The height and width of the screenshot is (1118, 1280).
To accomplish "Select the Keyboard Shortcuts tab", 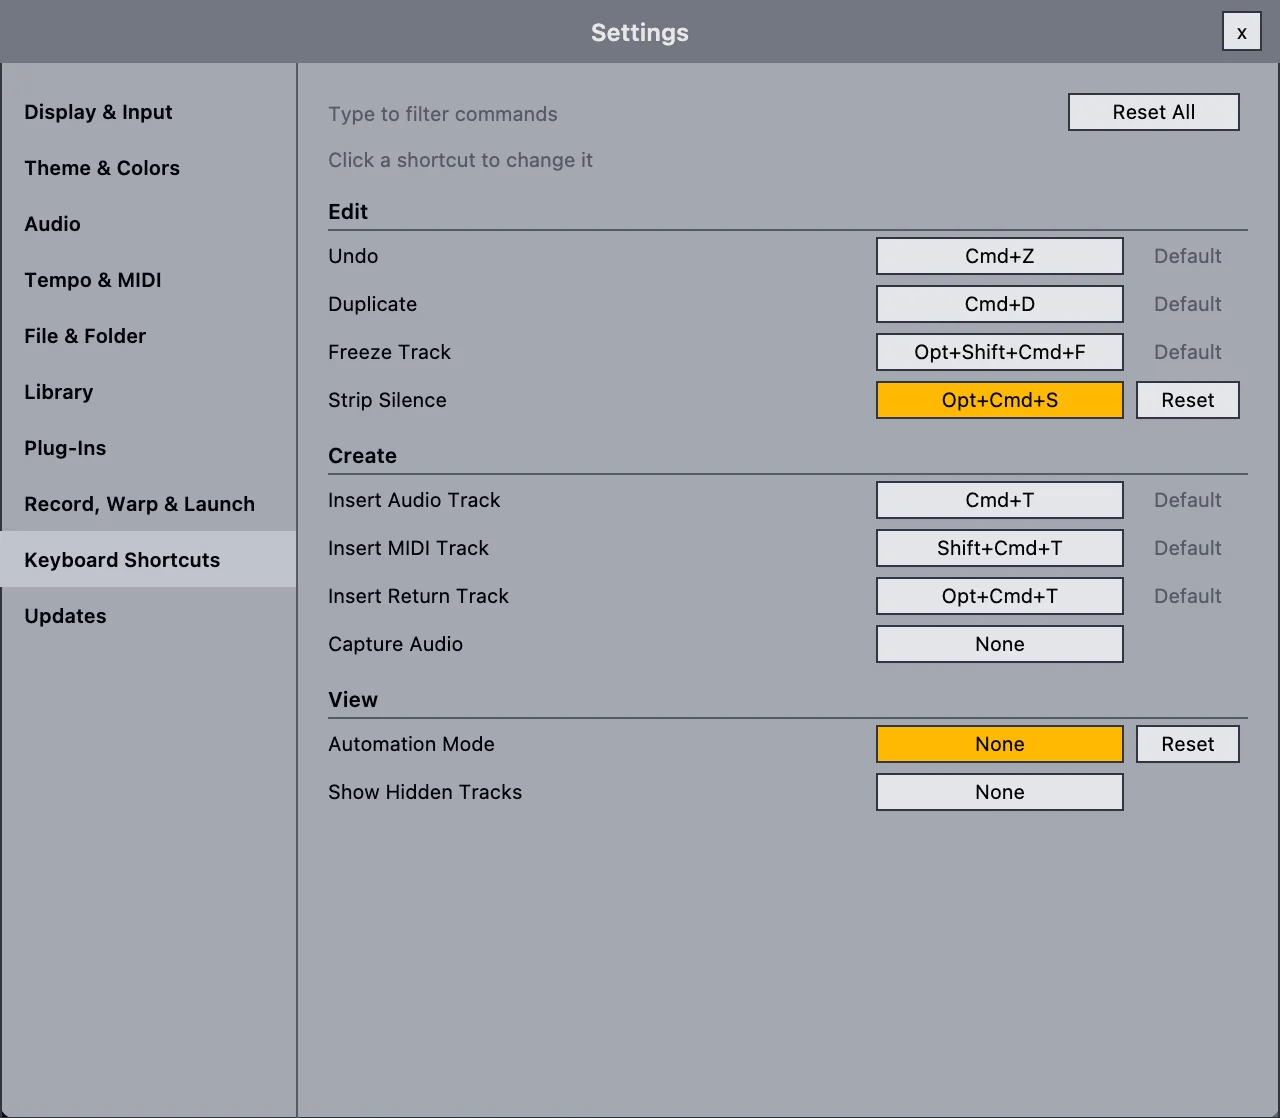I will click(x=148, y=560).
